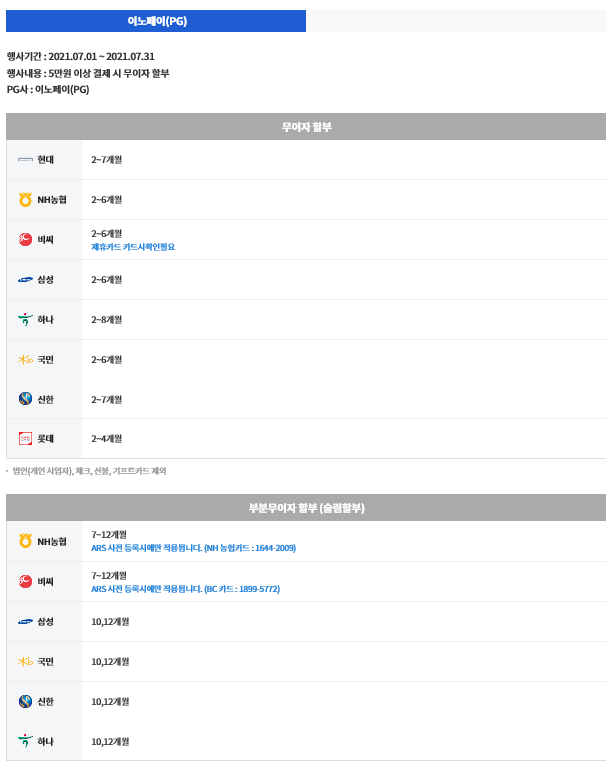Click 비씨 logo in 부분무이자 할부 table

click(x=26, y=581)
